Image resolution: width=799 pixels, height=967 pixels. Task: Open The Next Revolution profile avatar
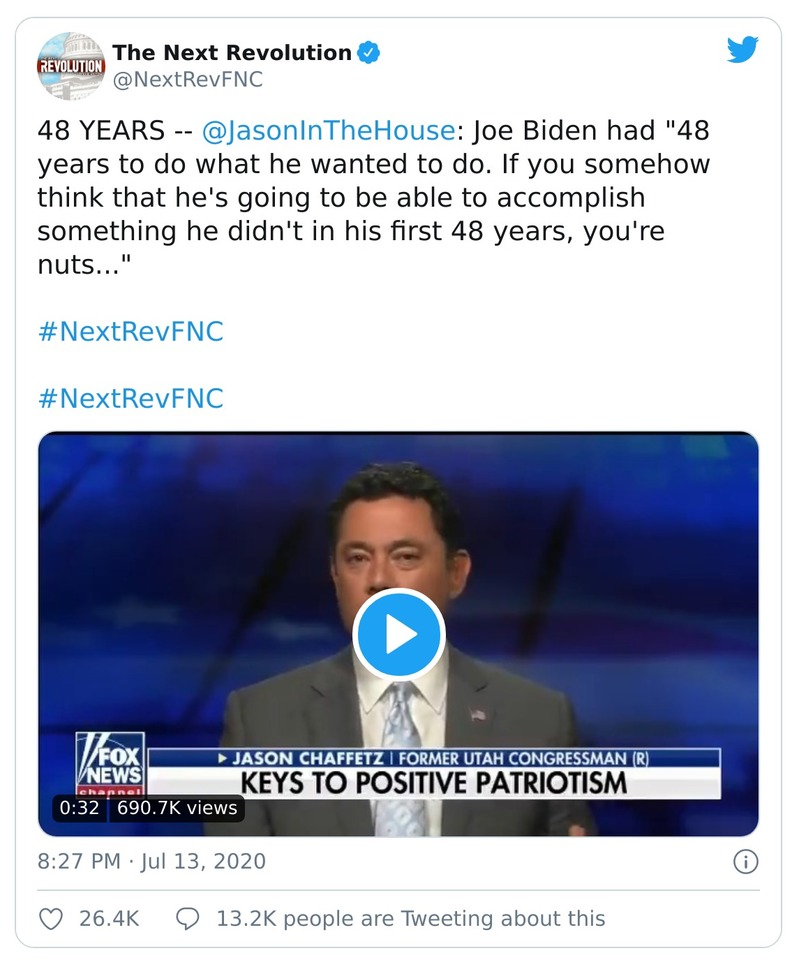click(70, 66)
